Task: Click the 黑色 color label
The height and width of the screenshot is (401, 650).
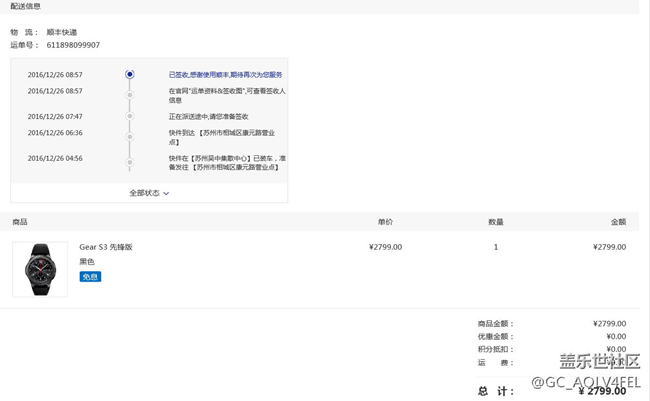Action: (87, 262)
